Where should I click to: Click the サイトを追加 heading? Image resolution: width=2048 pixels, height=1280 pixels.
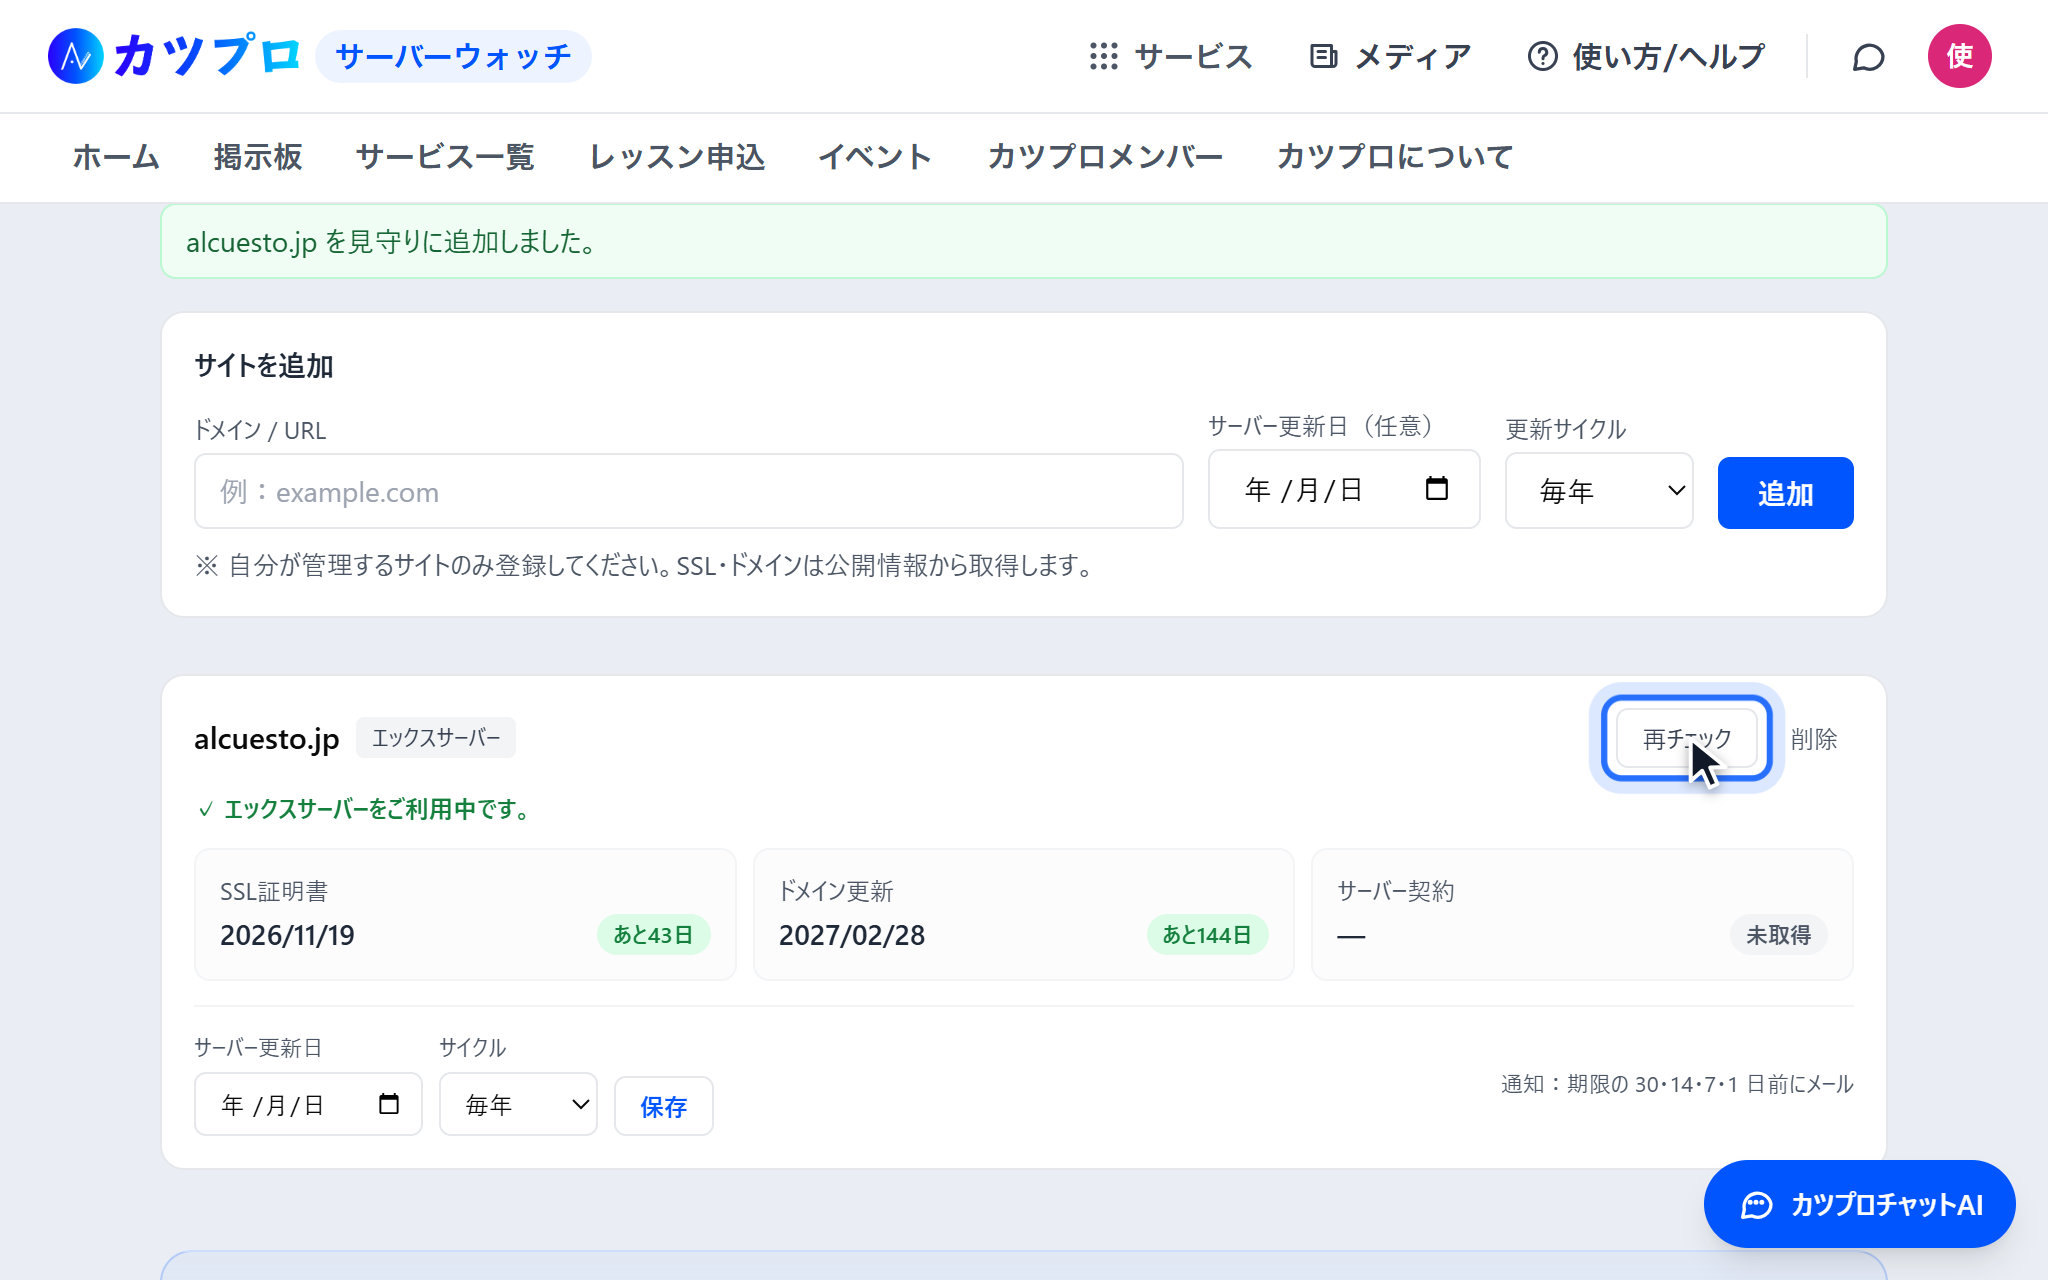pyautogui.click(x=264, y=366)
